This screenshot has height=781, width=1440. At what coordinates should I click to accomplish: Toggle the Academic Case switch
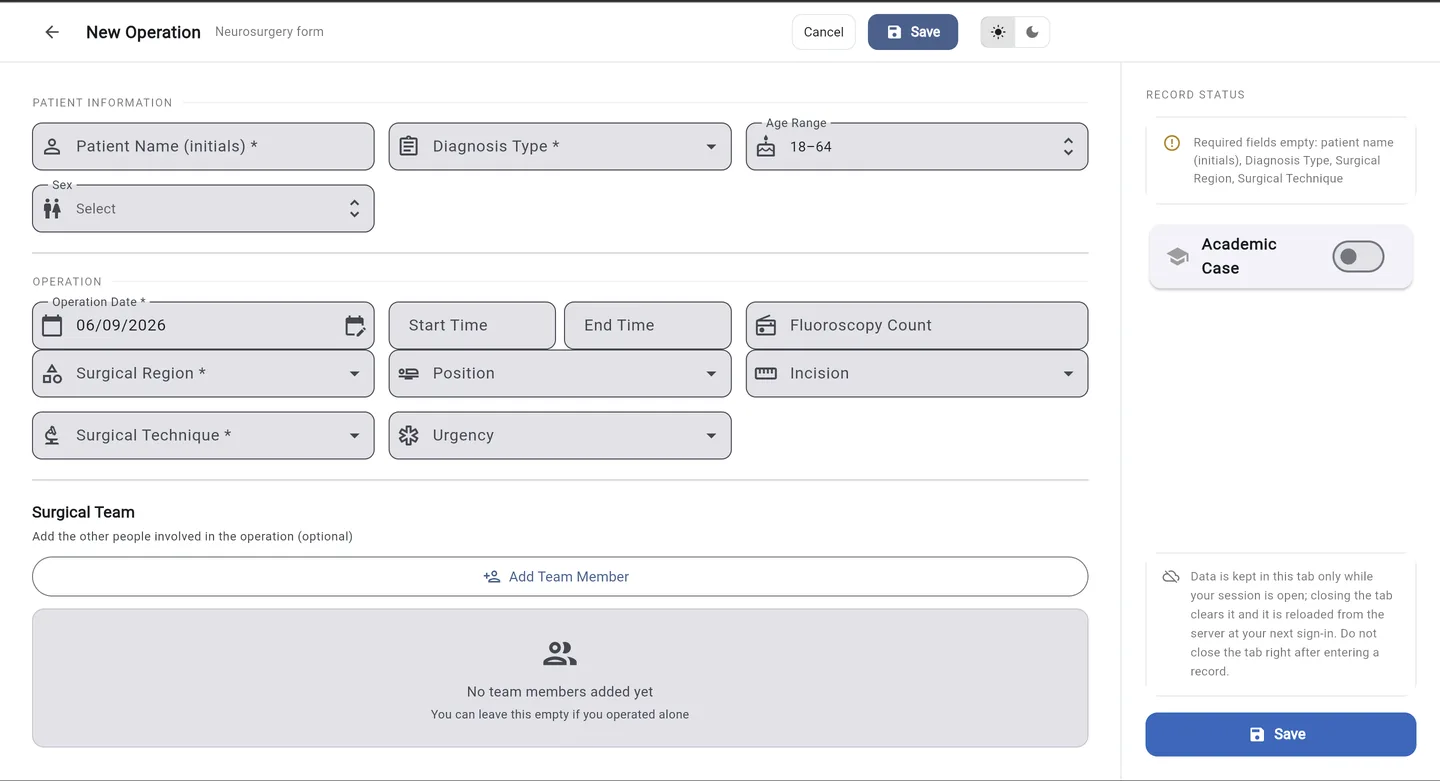1358,257
